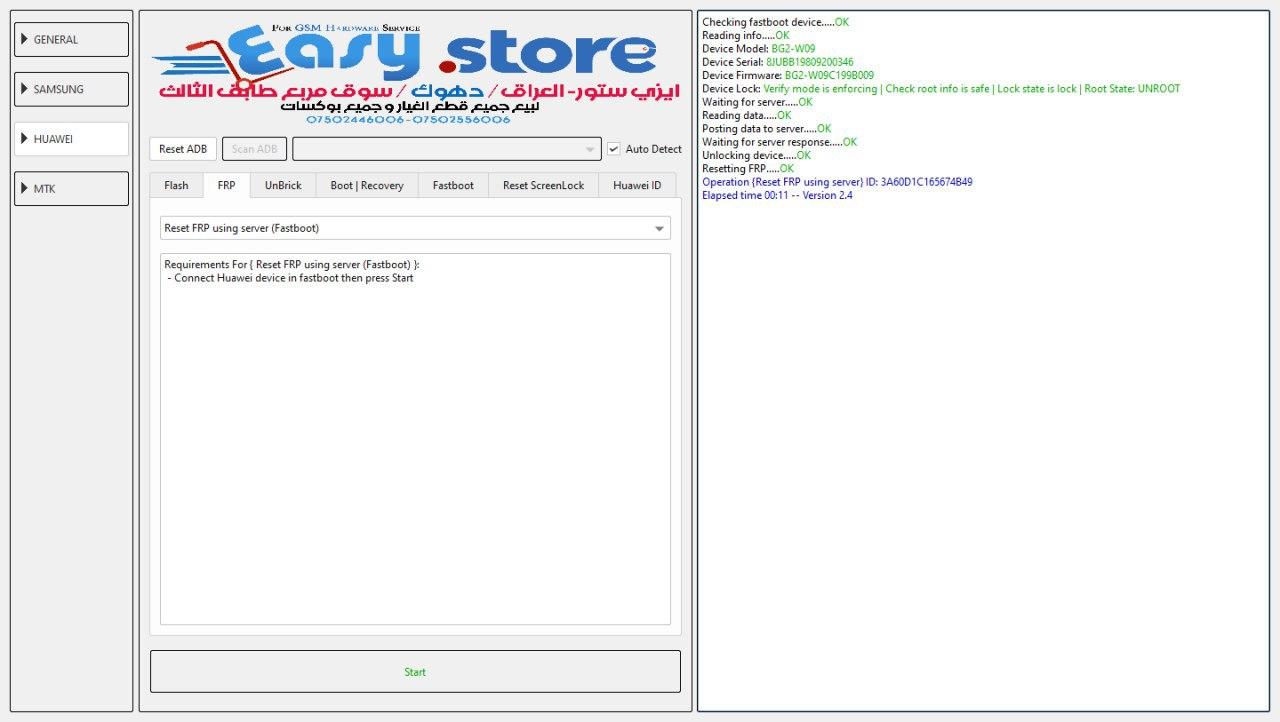
Task: Open the Huawei ID tab
Action: (637, 185)
